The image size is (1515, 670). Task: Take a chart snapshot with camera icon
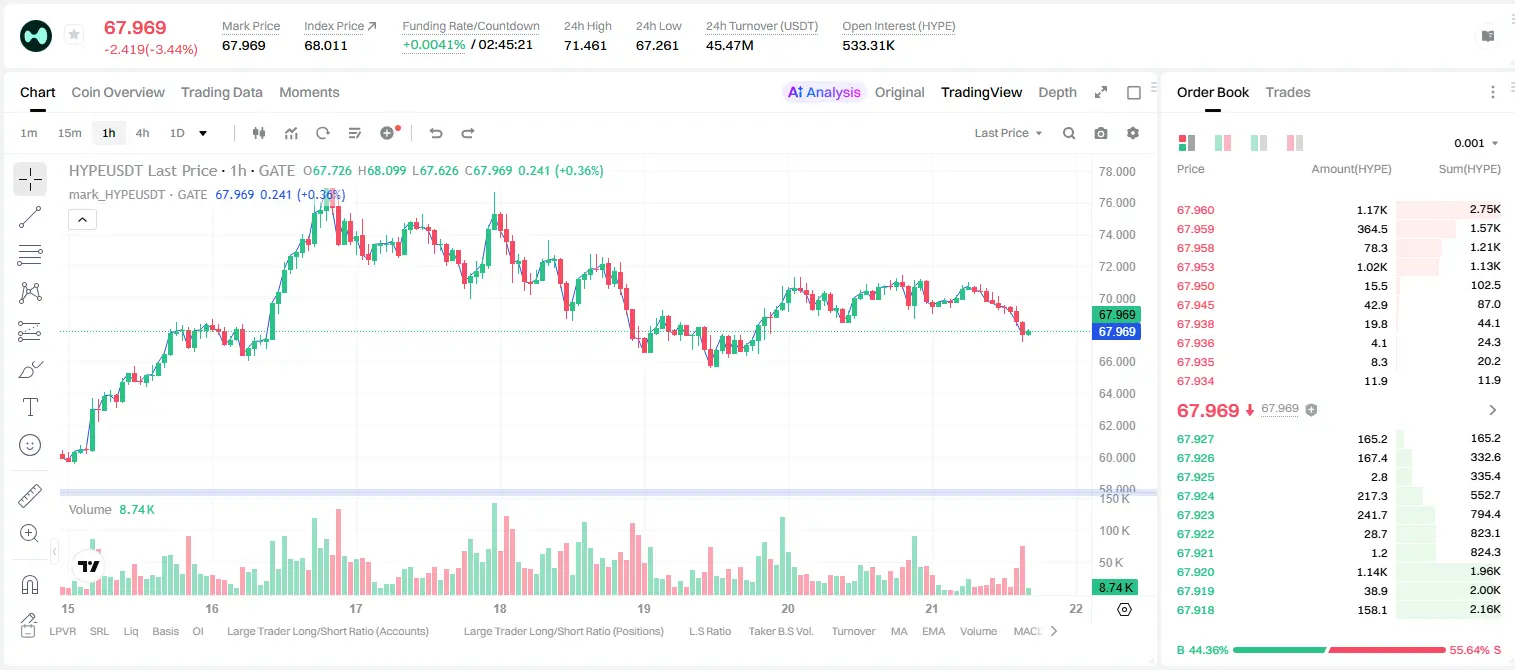(1101, 133)
